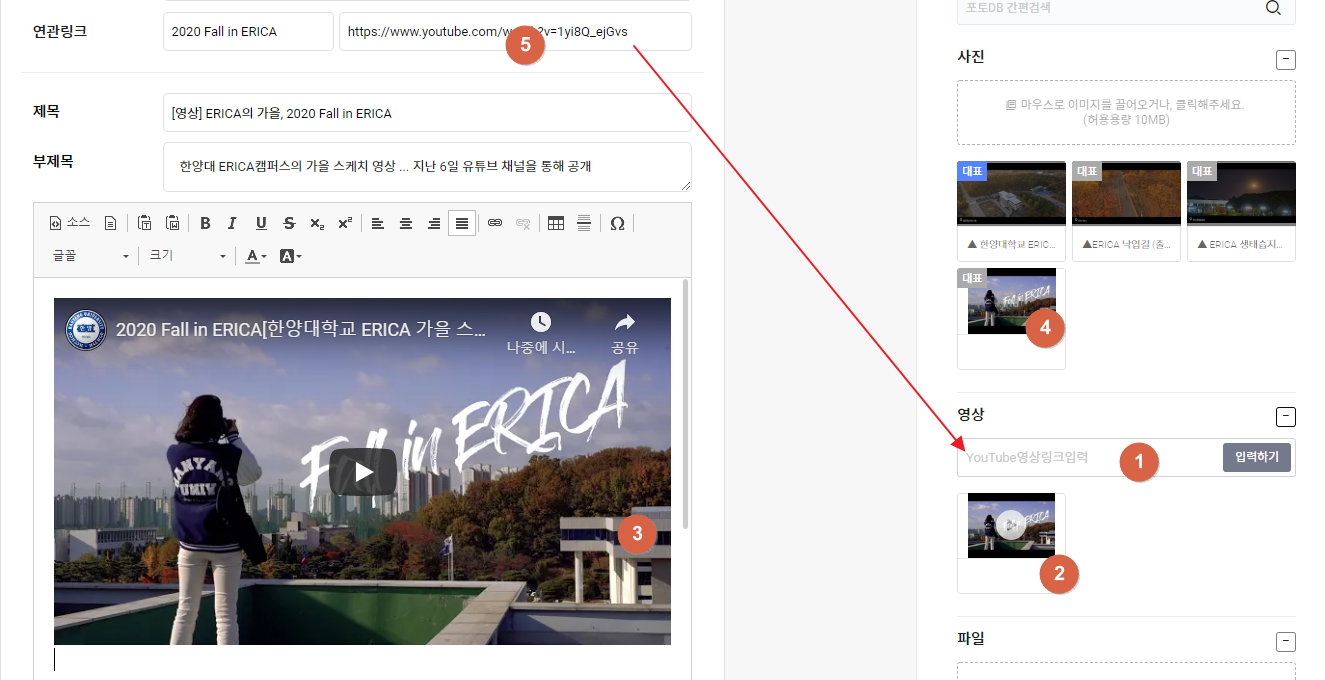Click 공유 share on the embedded video
Image resolution: width=1325 pixels, height=680 pixels.
click(625, 333)
